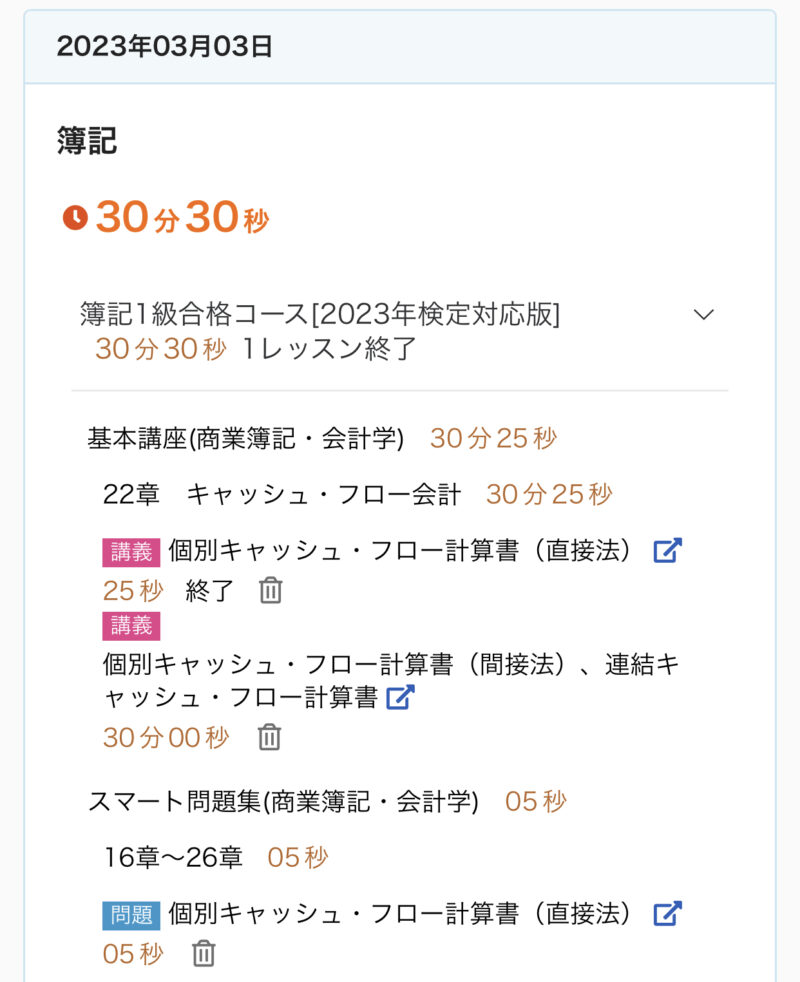Click the second pink 講義 tag

131,626
